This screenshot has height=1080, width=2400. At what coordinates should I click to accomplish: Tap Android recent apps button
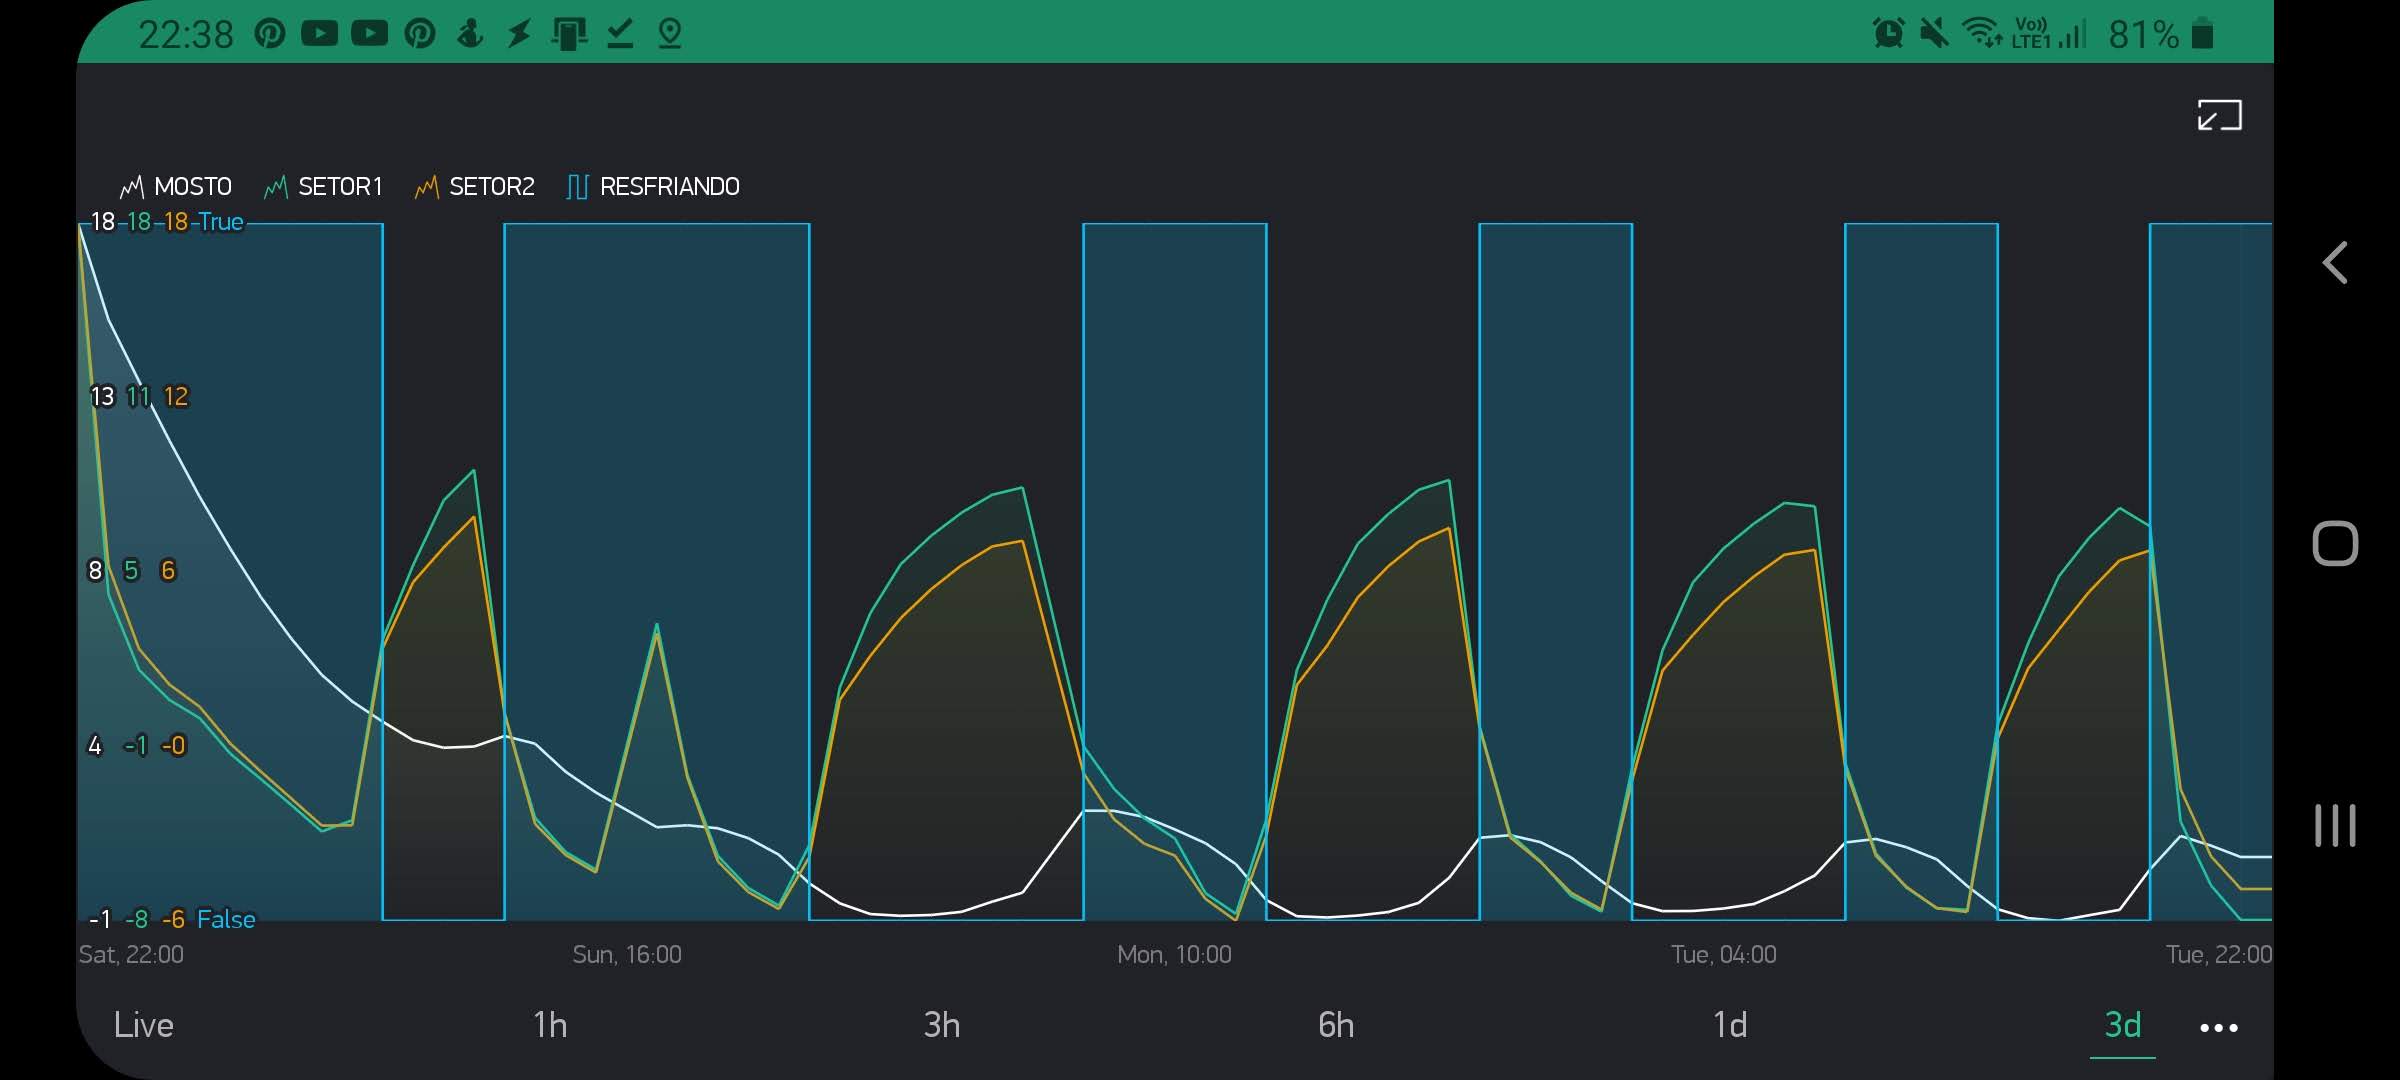coord(2335,825)
